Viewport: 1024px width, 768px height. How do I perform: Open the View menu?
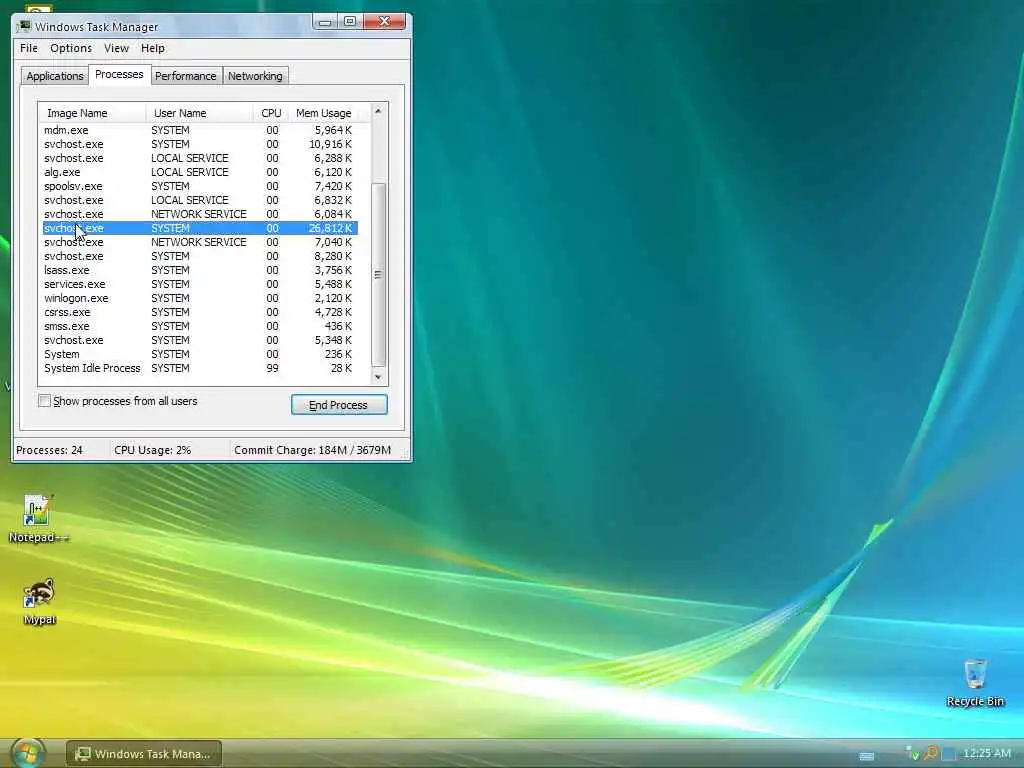(x=116, y=48)
